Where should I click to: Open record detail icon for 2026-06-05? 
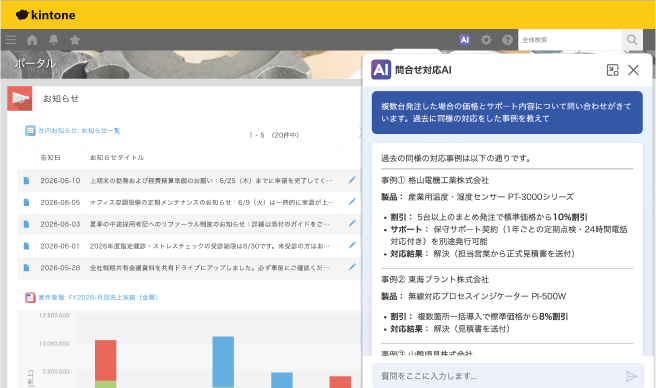(26, 202)
